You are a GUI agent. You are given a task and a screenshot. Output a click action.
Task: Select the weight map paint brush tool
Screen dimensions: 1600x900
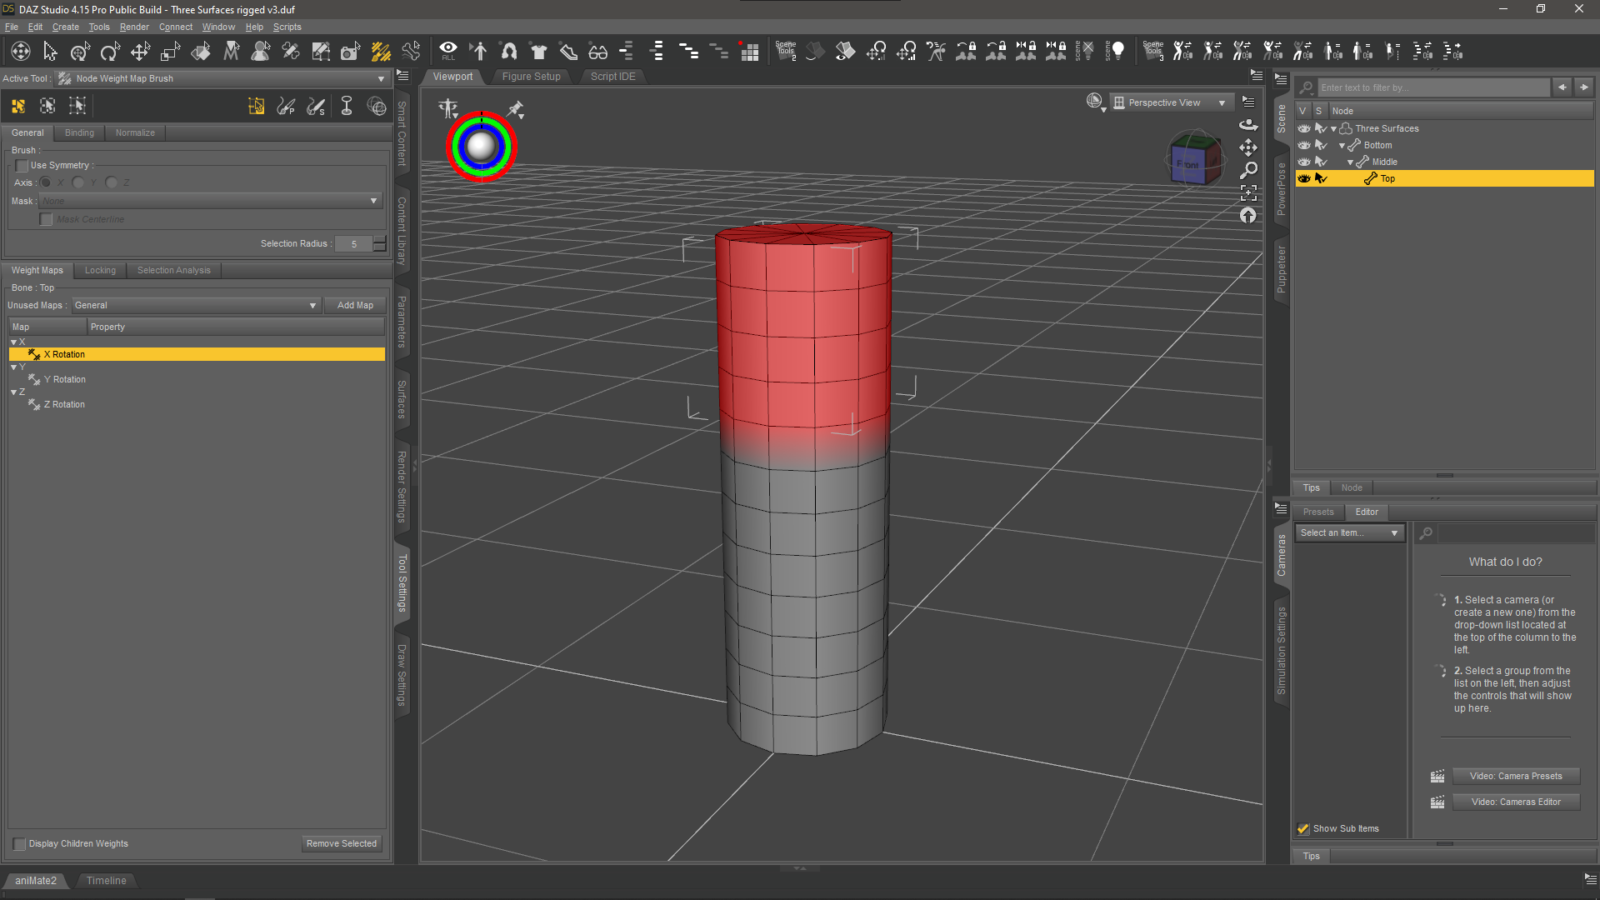(286, 105)
